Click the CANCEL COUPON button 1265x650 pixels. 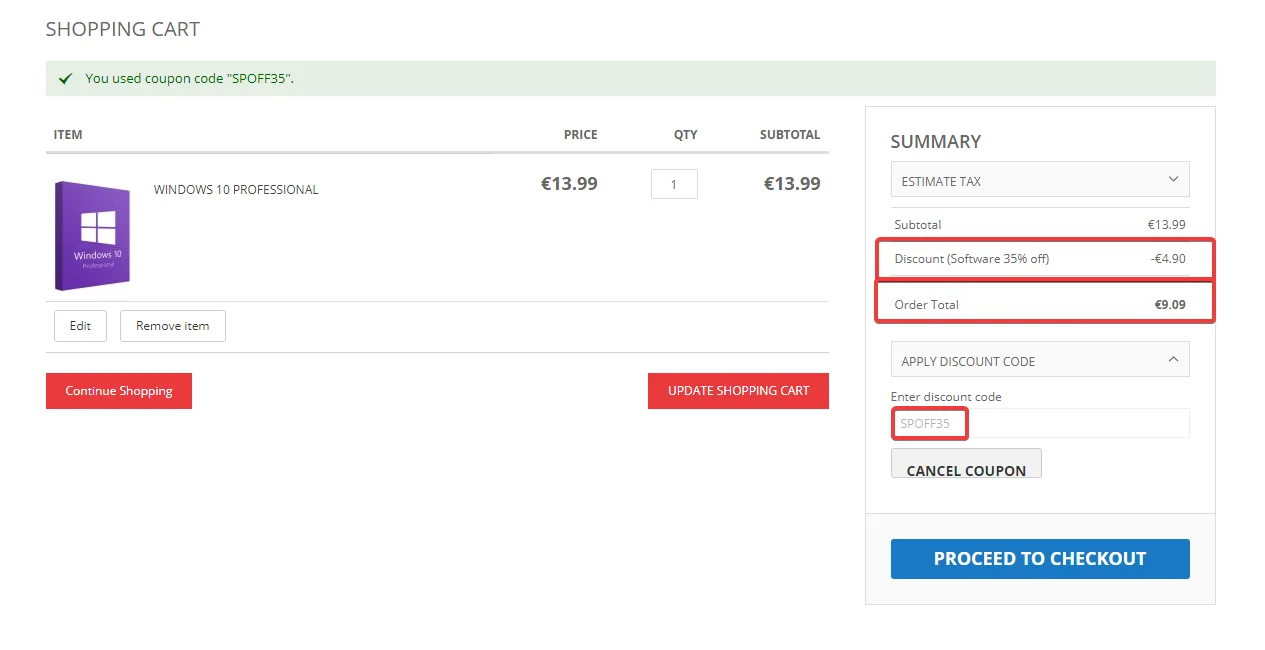pyautogui.click(x=966, y=464)
